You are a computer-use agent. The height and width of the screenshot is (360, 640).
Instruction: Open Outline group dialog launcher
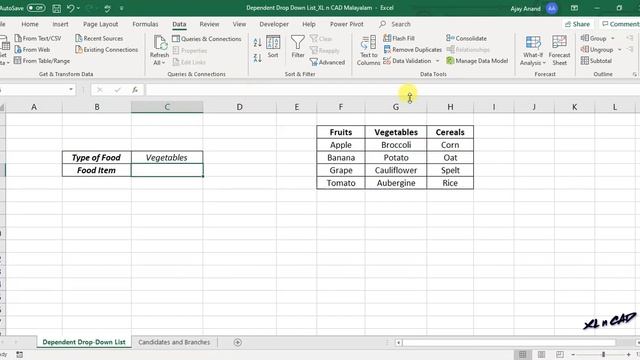click(x=635, y=74)
